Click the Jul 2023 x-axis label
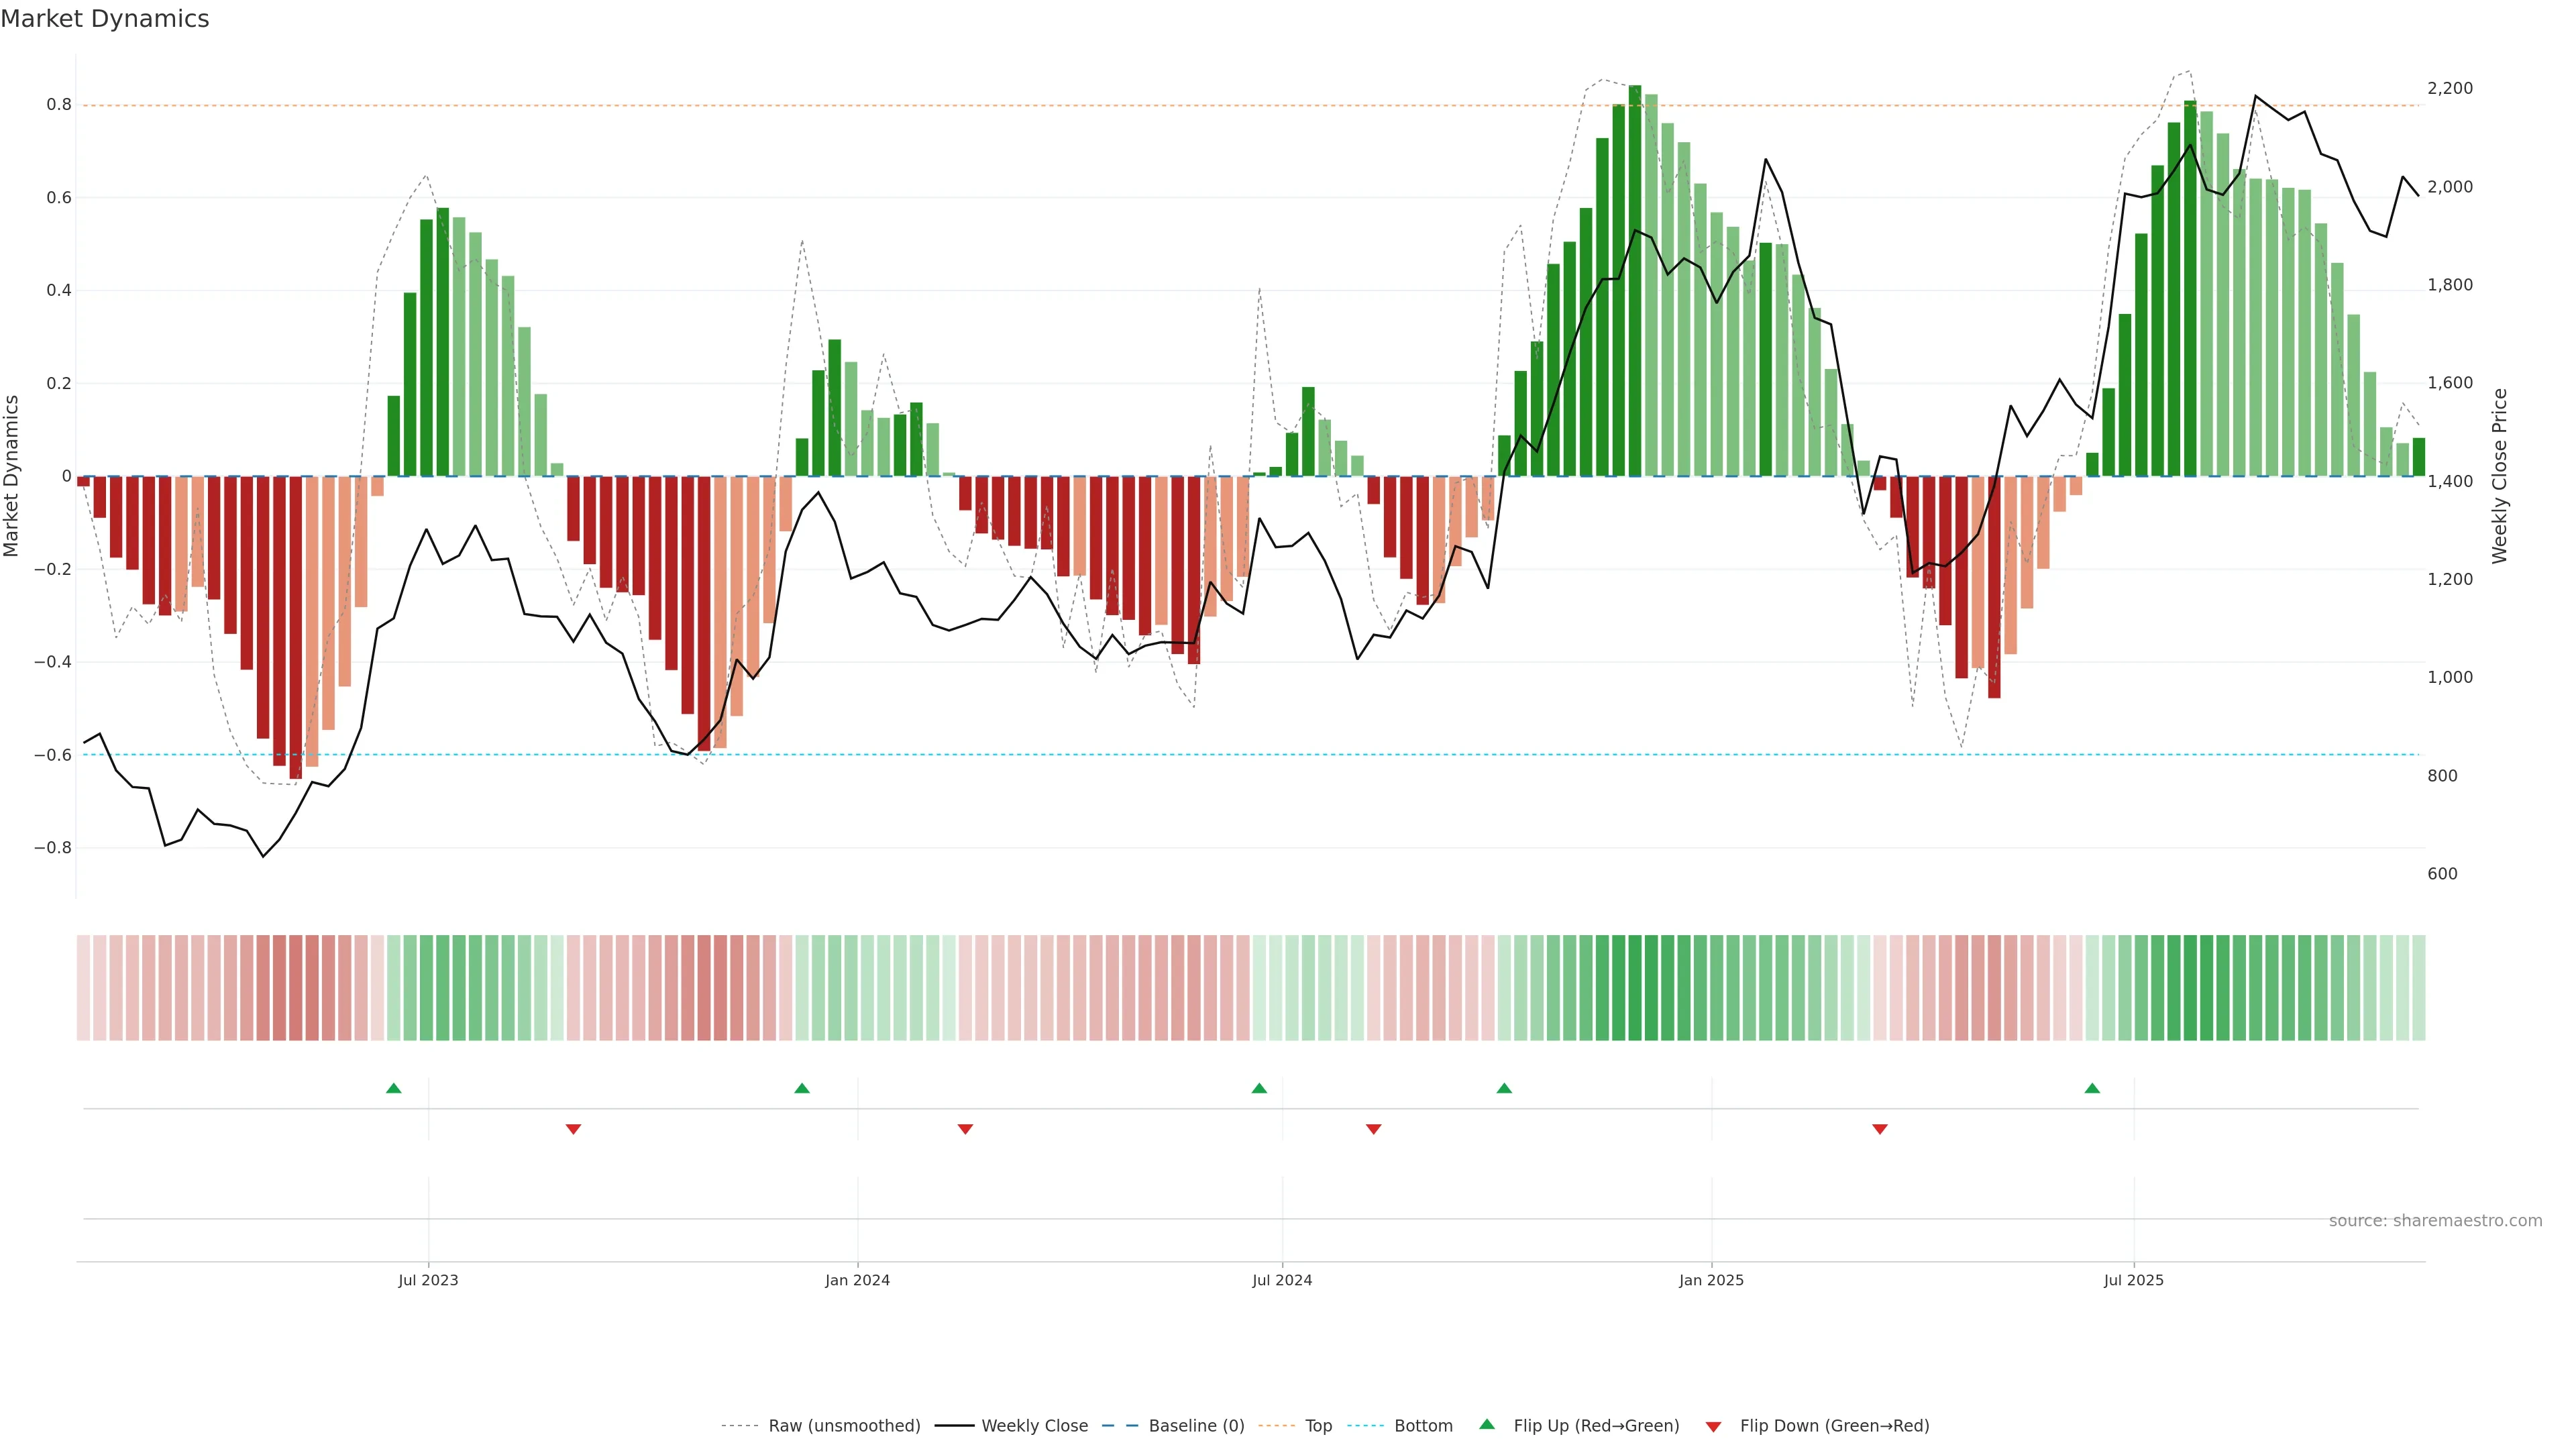2576x1449 pixels. (428, 1280)
